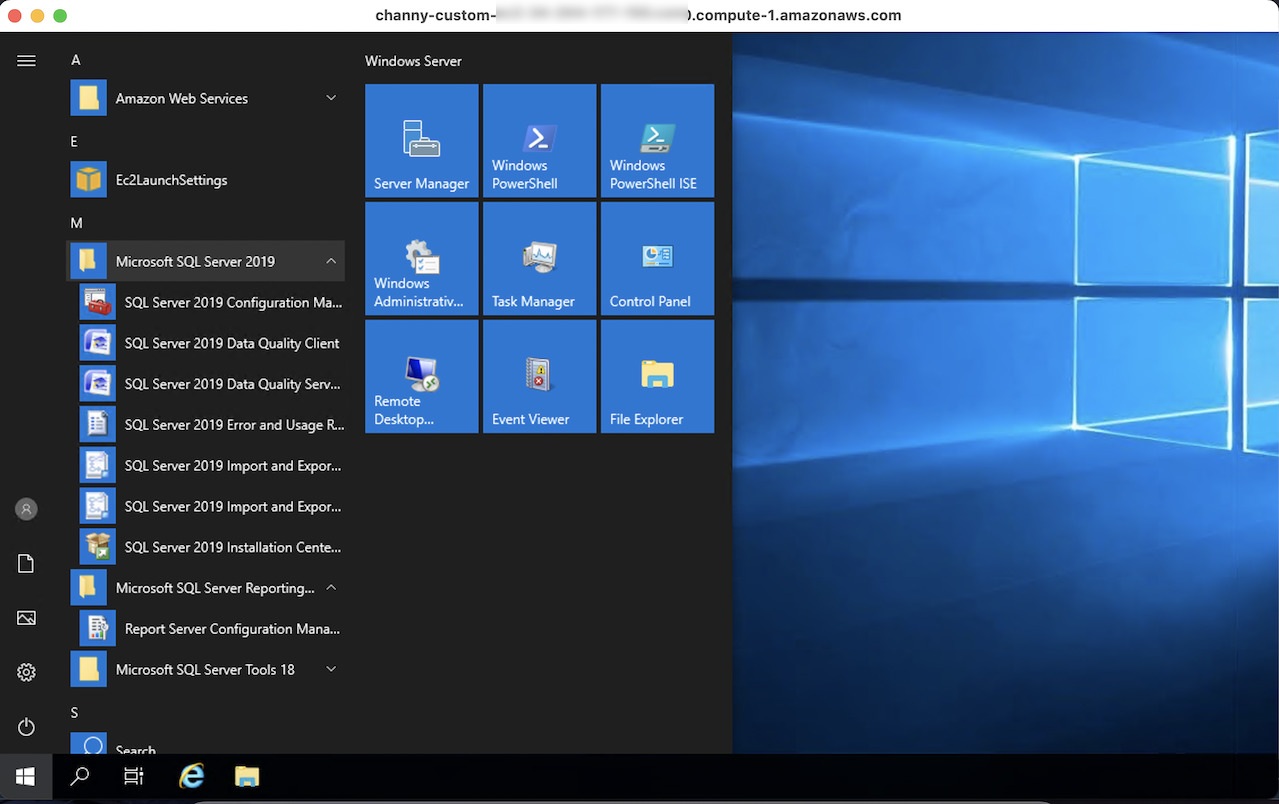
Task: Click the Windows Start button
Action: click(26, 776)
